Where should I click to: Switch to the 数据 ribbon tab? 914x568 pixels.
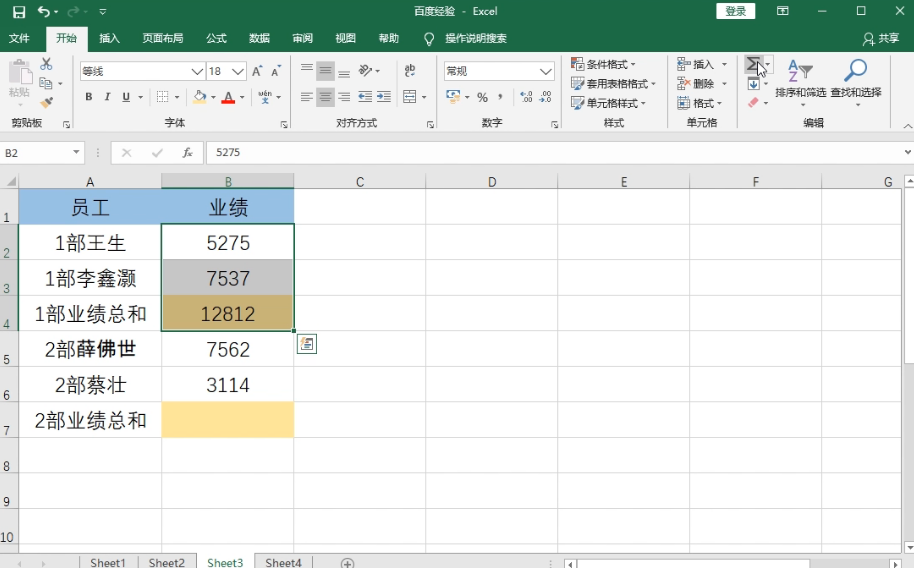259,38
